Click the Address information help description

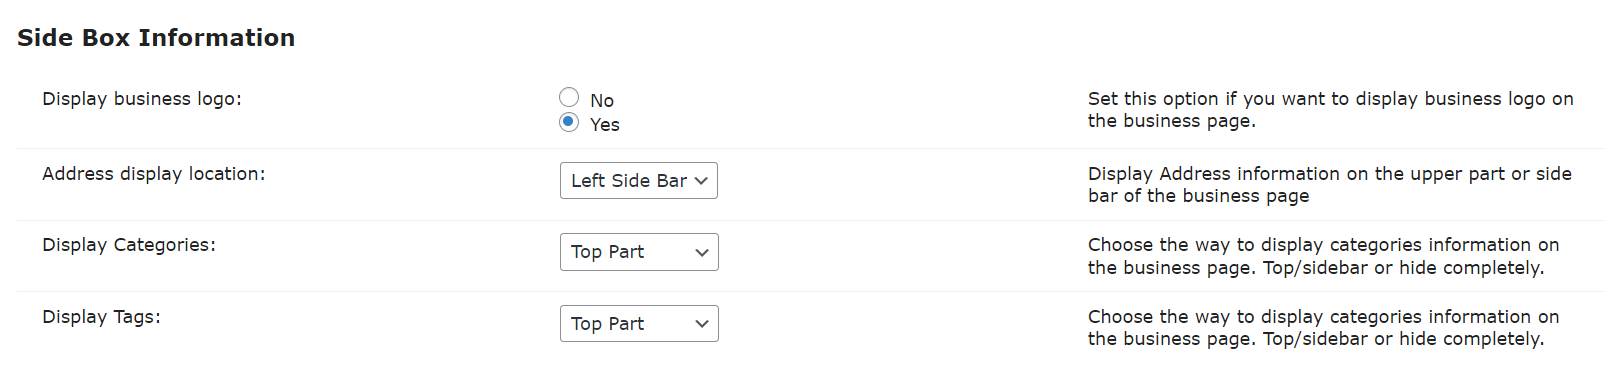click(1330, 185)
